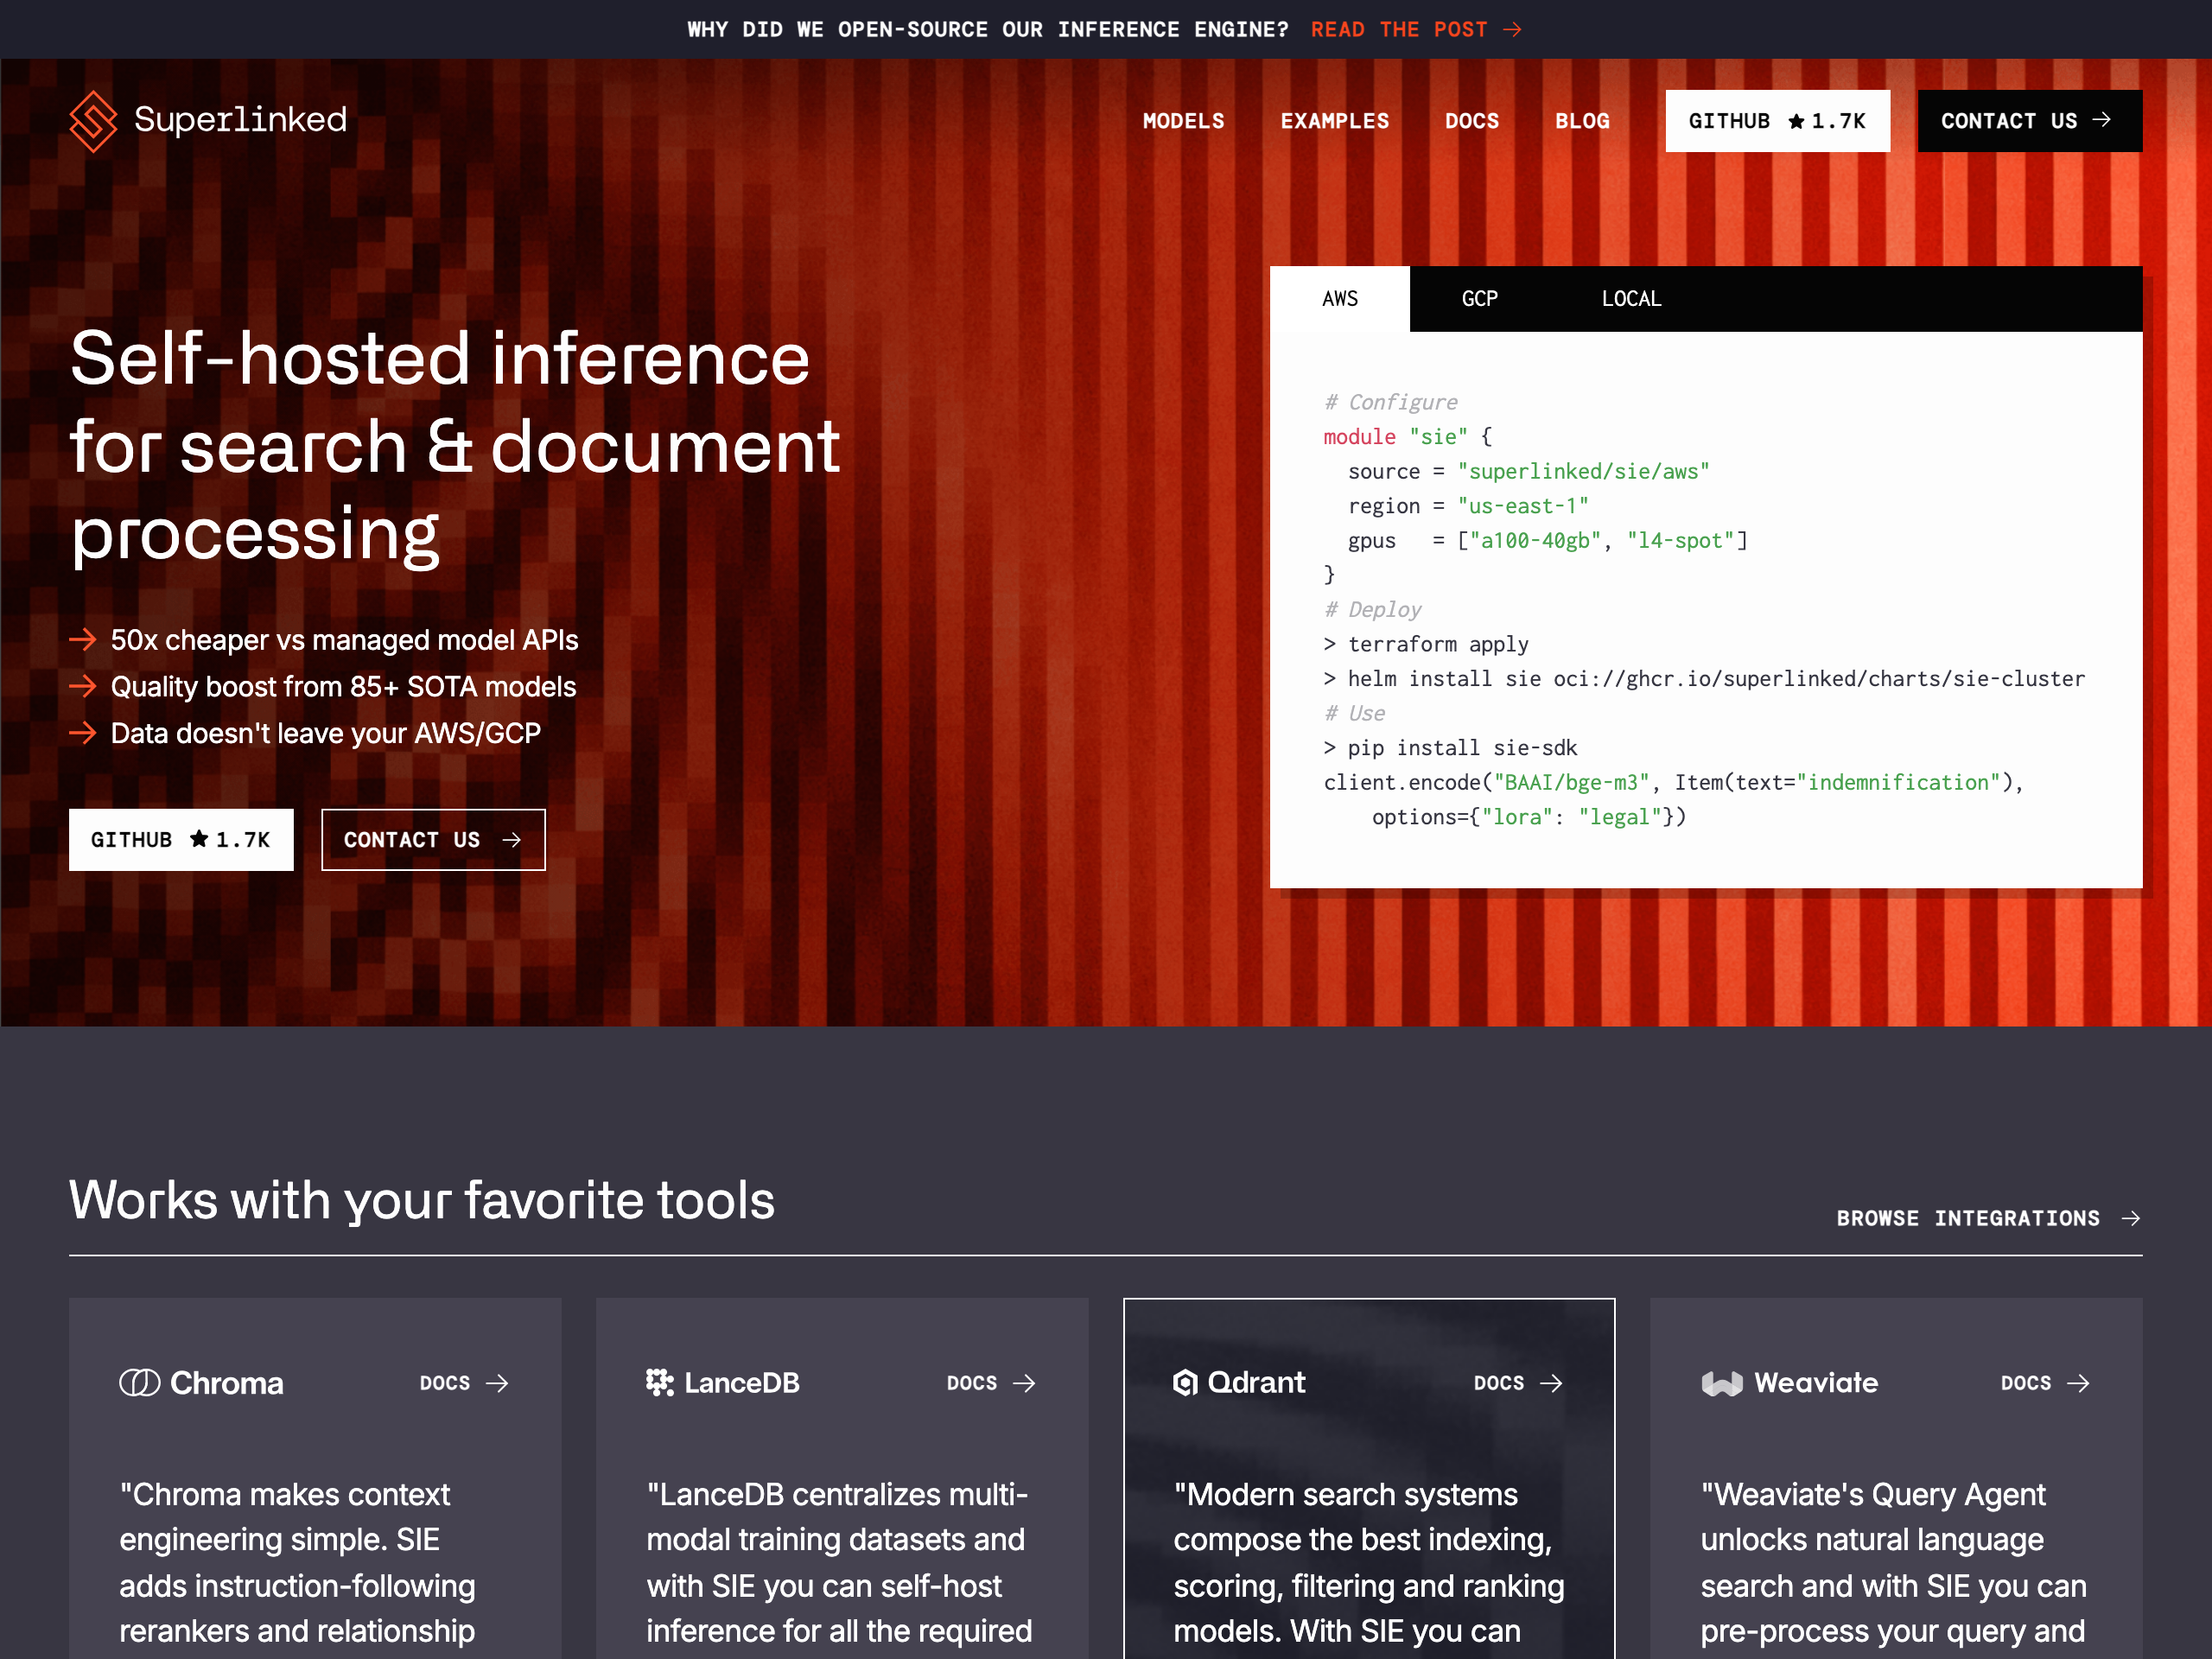Click the star icon in hero GITHUB button
Screen dimensions: 2212x1659
point(199,839)
